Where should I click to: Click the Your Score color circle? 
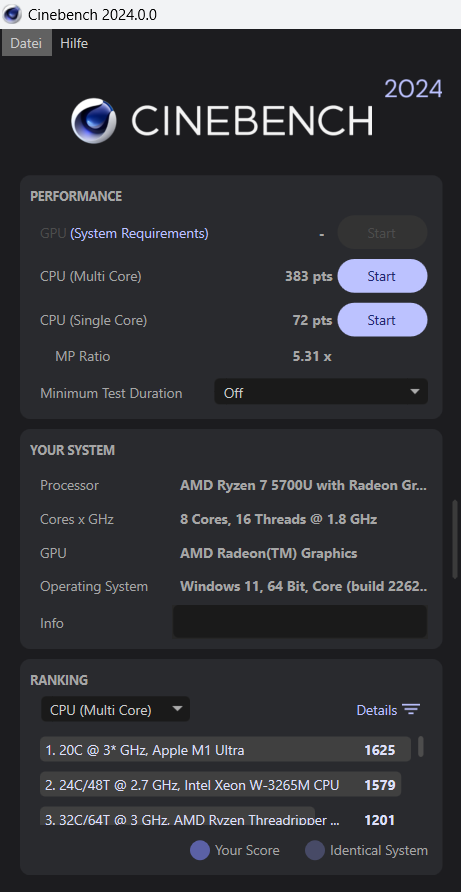tap(200, 850)
